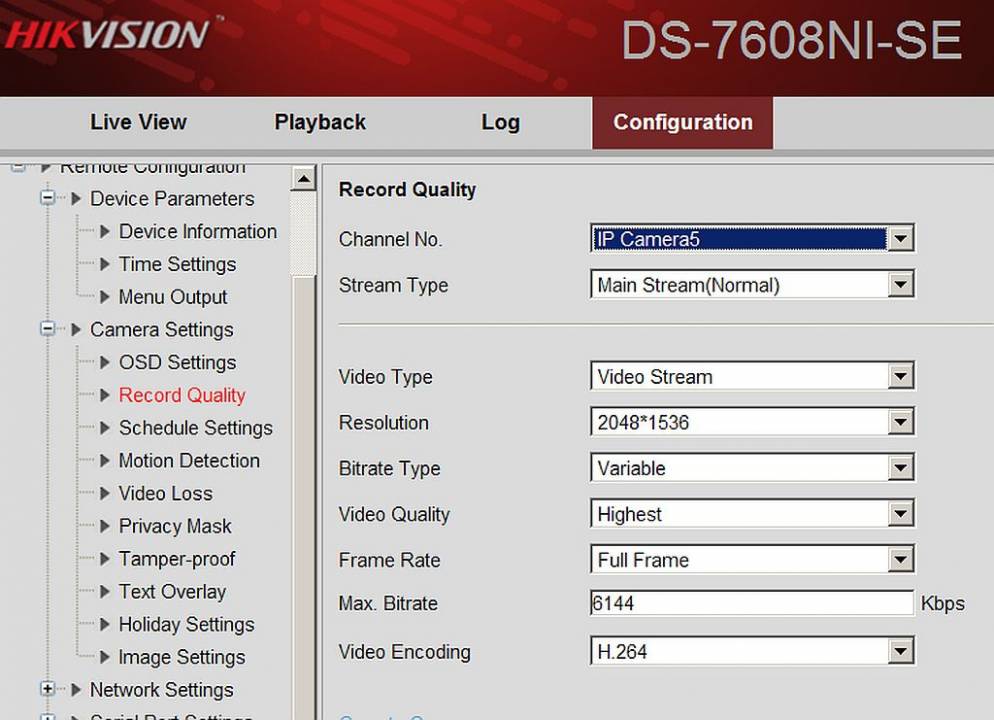Image resolution: width=994 pixels, height=720 pixels.
Task: Click arrow icon beside Menu Output
Action: pyautogui.click(x=105, y=297)
